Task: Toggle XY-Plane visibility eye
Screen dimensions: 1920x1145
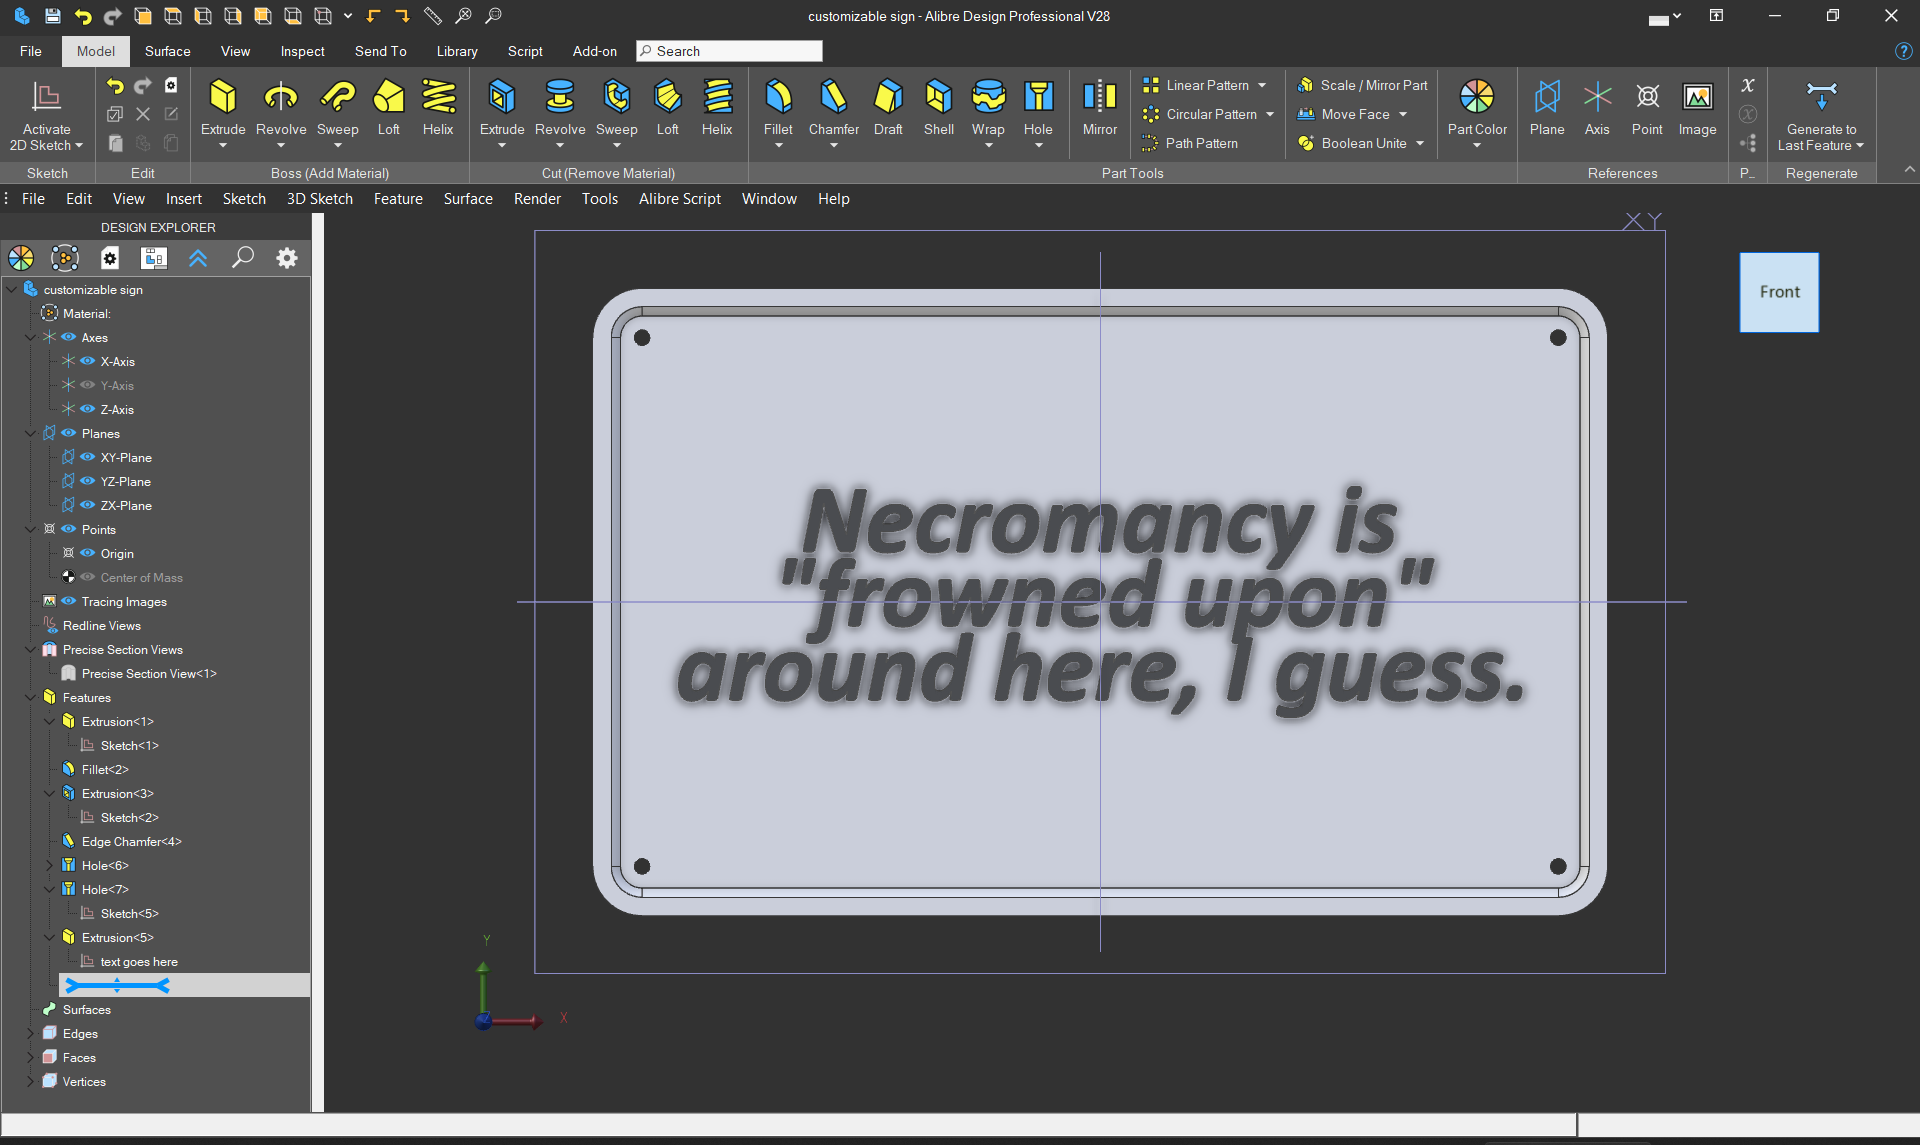Action: coord(88,457)
